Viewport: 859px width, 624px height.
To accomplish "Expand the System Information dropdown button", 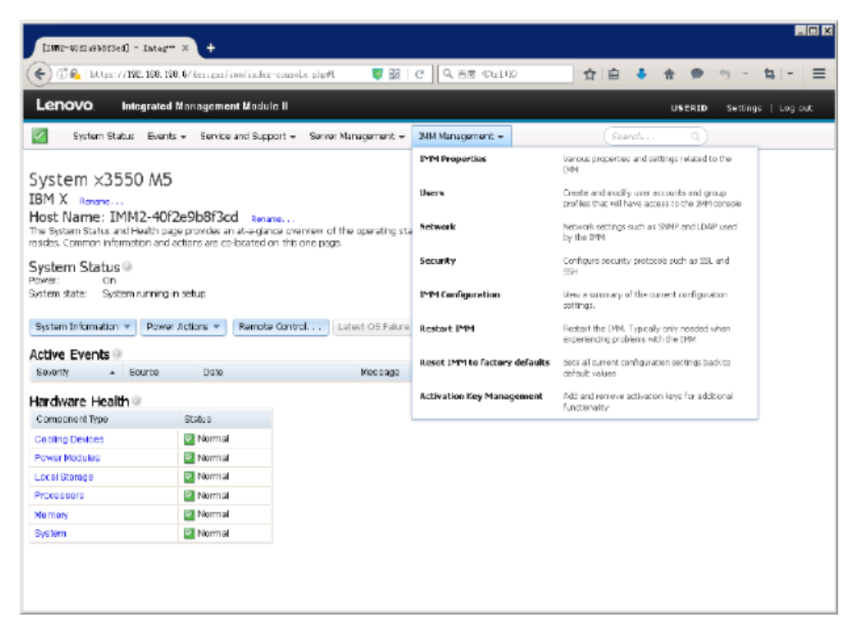I will point(82,327).
